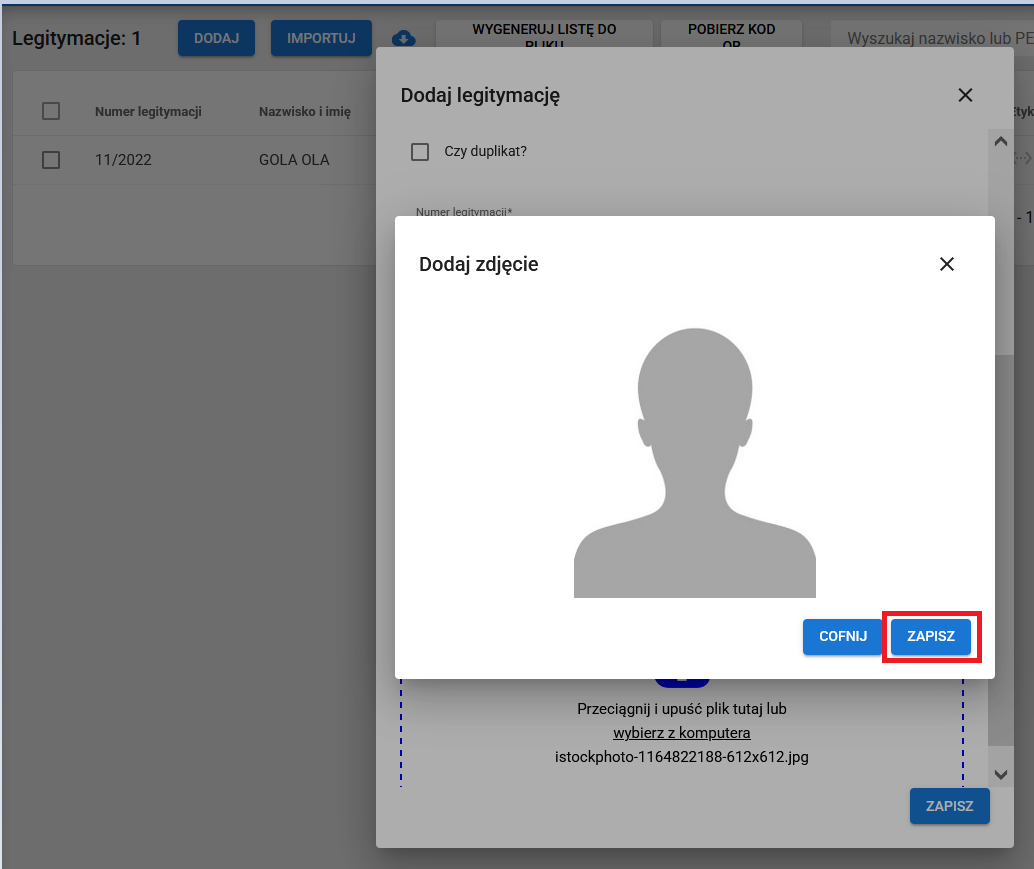Click the DODAJ button
This screenshot has width=1034, height=869.
point(216,38)
